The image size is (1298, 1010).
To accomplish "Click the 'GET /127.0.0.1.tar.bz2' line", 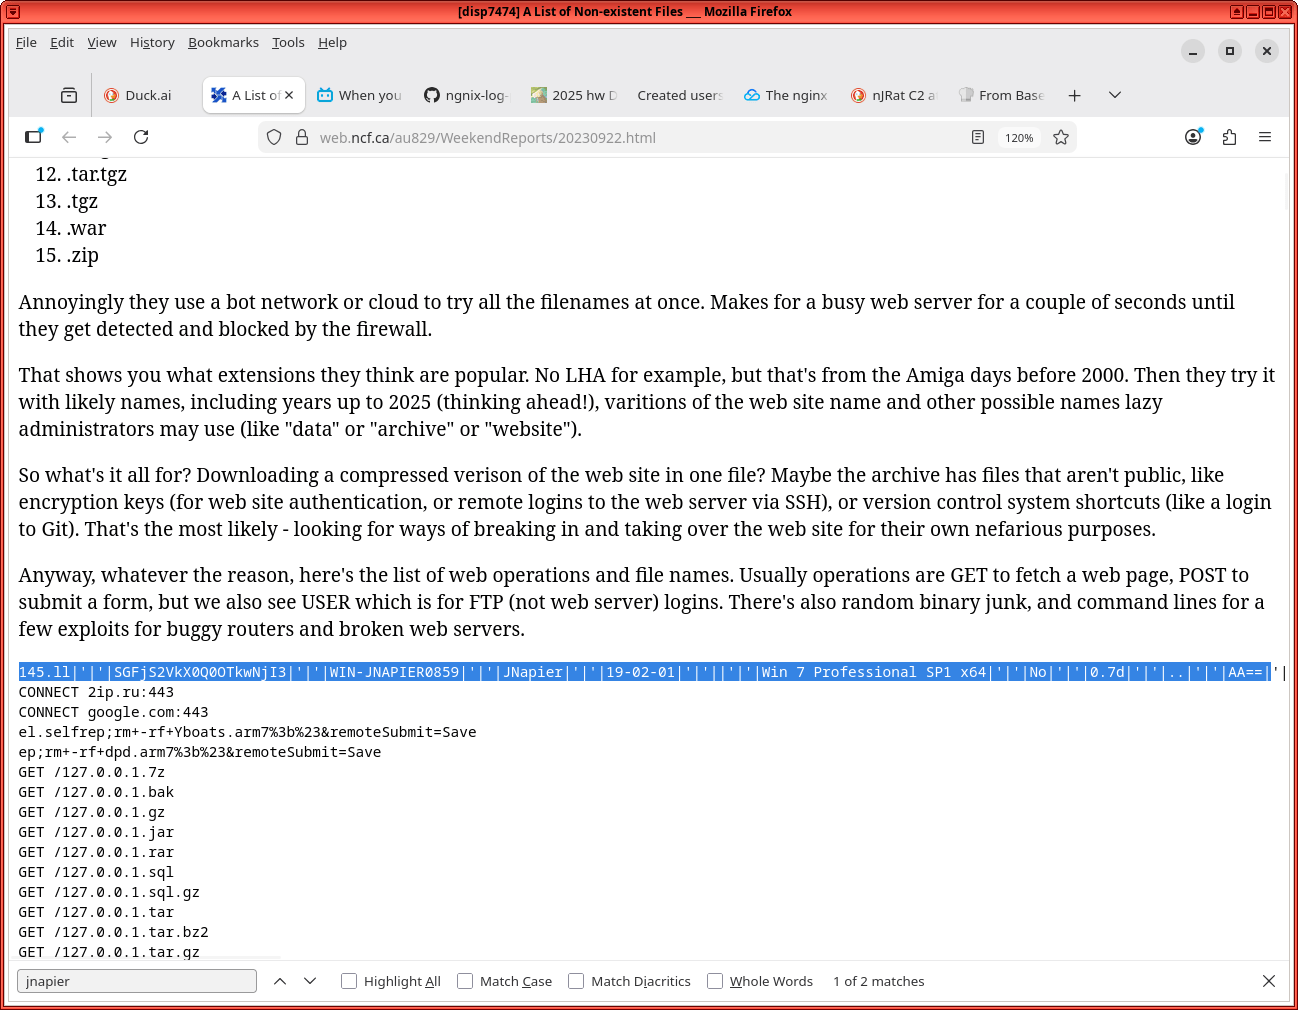I will 113,932.
